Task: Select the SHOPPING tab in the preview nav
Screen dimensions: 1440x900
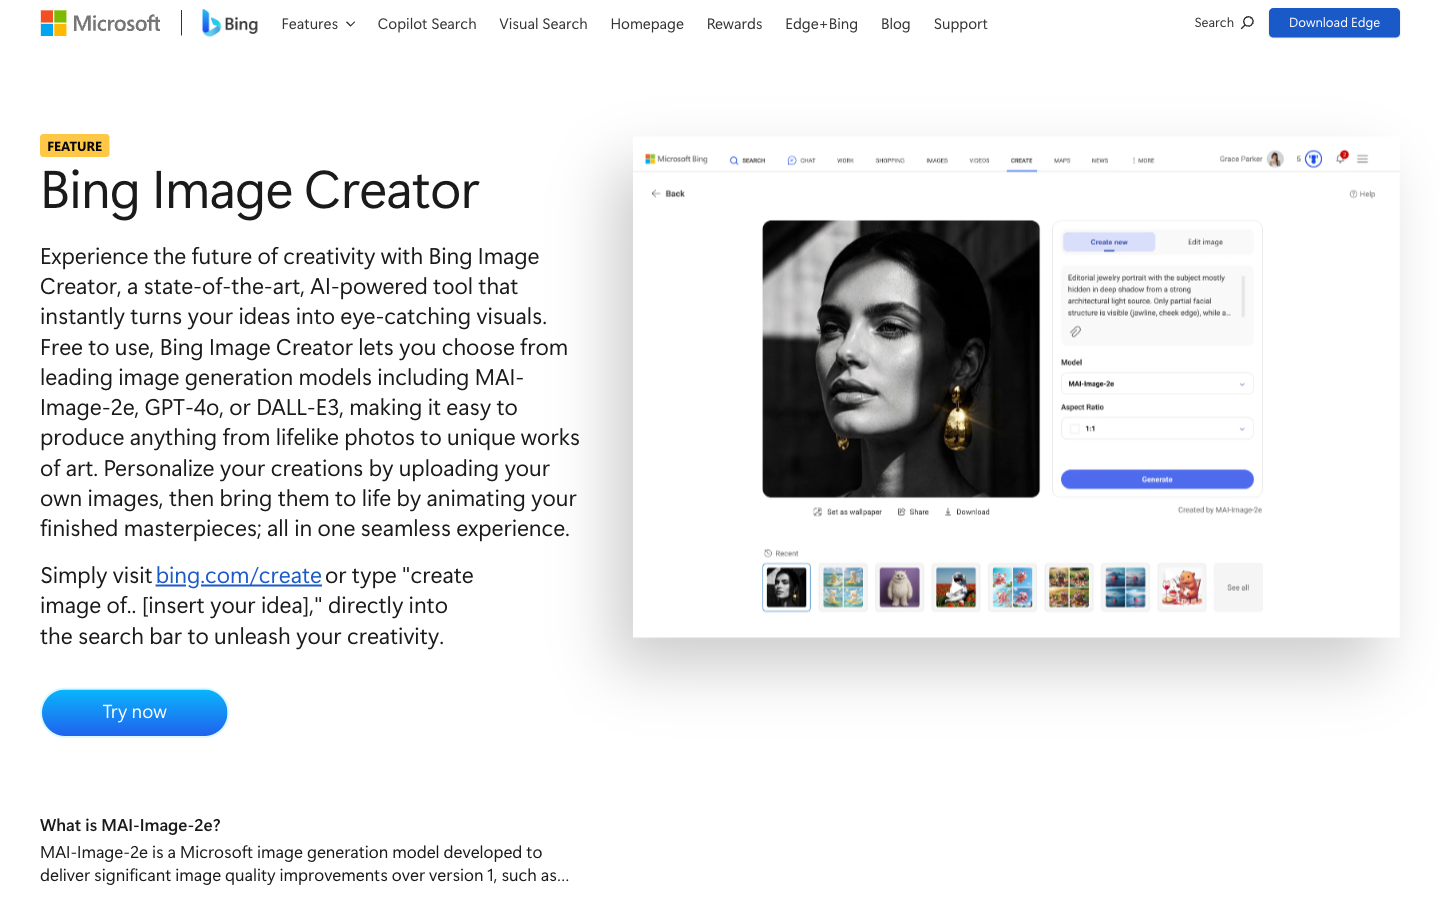Action: pos(890,160)
